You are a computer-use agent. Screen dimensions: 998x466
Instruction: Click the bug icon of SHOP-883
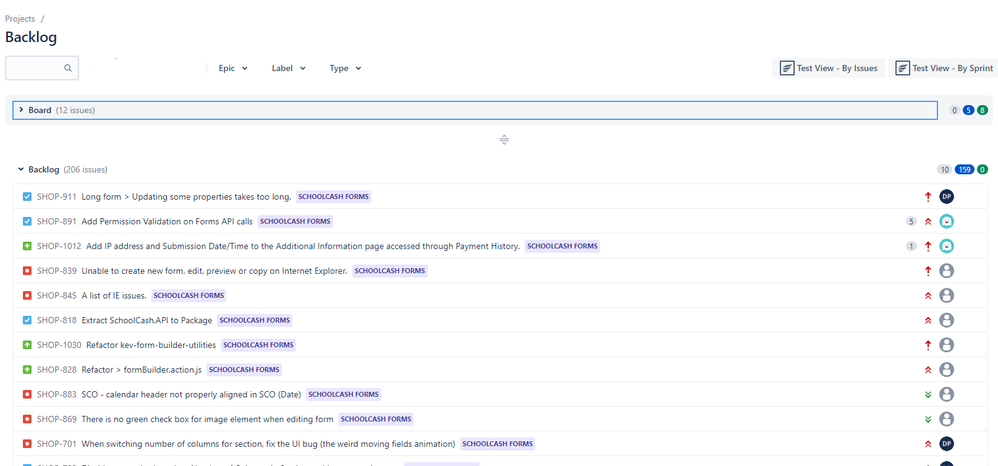(x=27, y=394)
